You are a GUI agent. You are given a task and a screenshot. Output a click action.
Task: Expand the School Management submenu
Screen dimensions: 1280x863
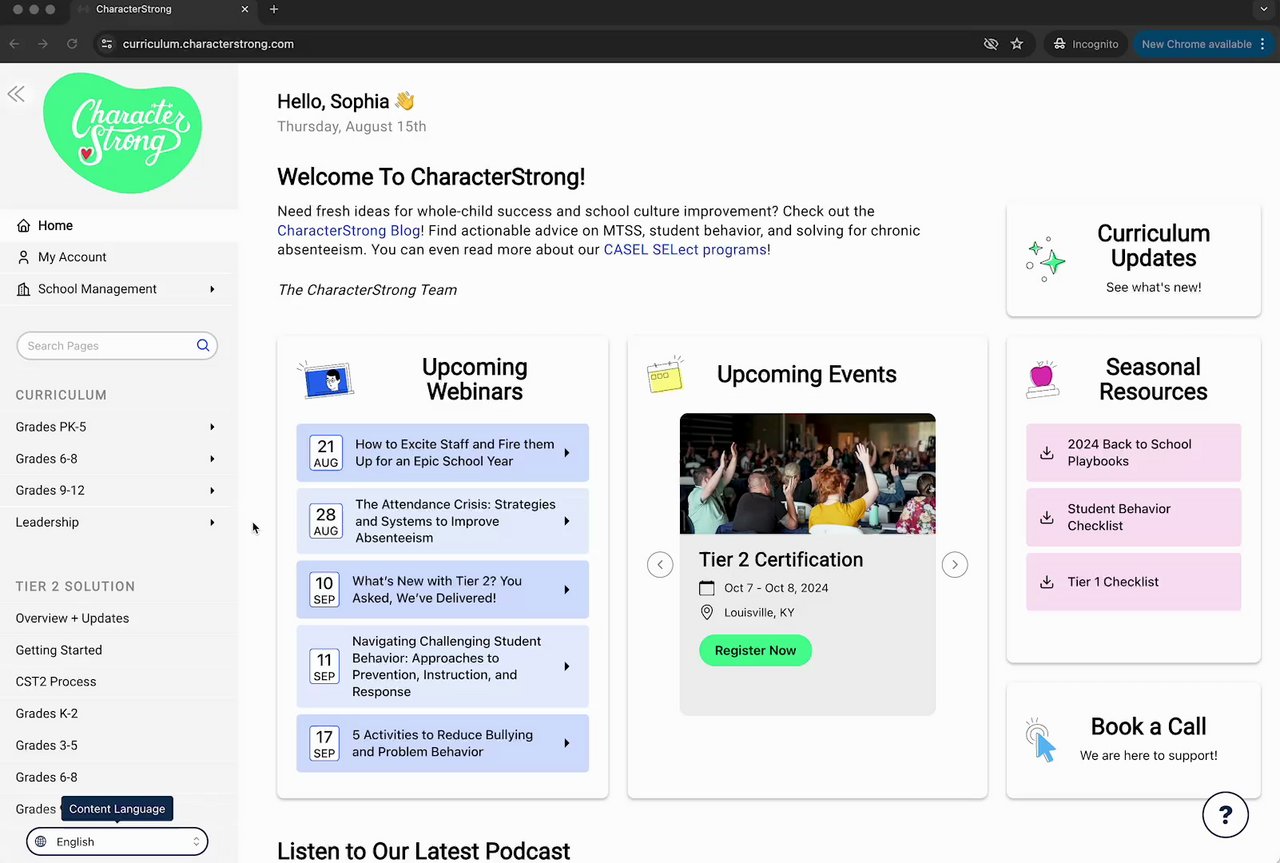coord(212,289)
